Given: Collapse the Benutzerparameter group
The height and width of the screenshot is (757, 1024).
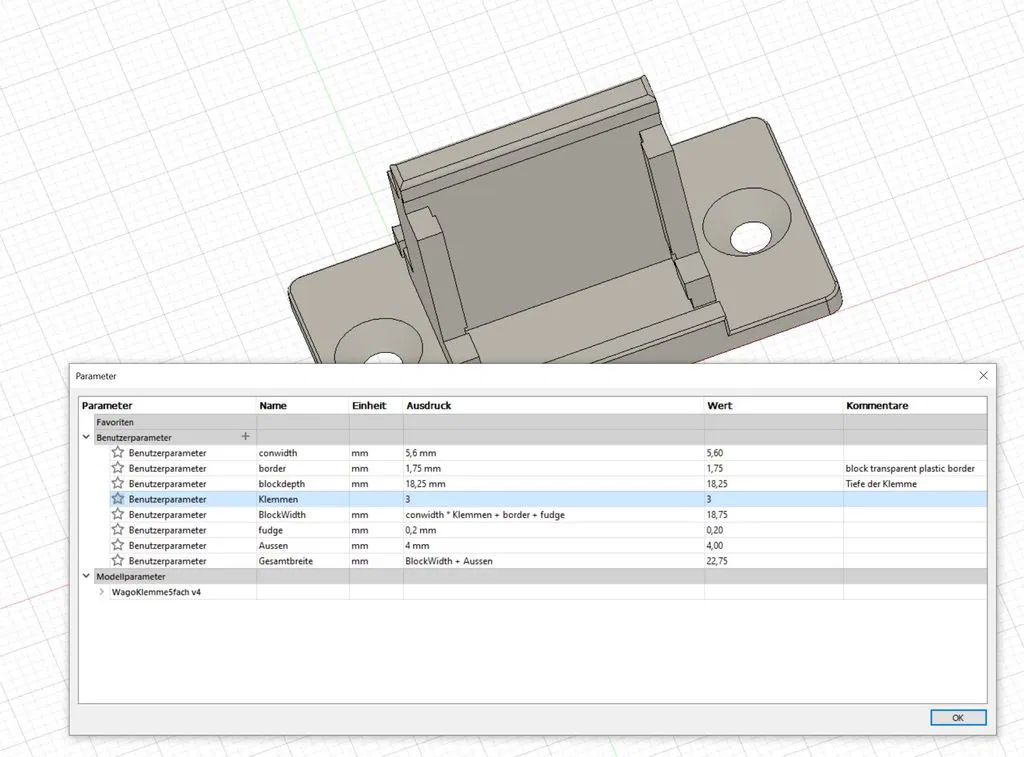Looking at the screenshot, I should pyautogui.click(x=86, y=437).
